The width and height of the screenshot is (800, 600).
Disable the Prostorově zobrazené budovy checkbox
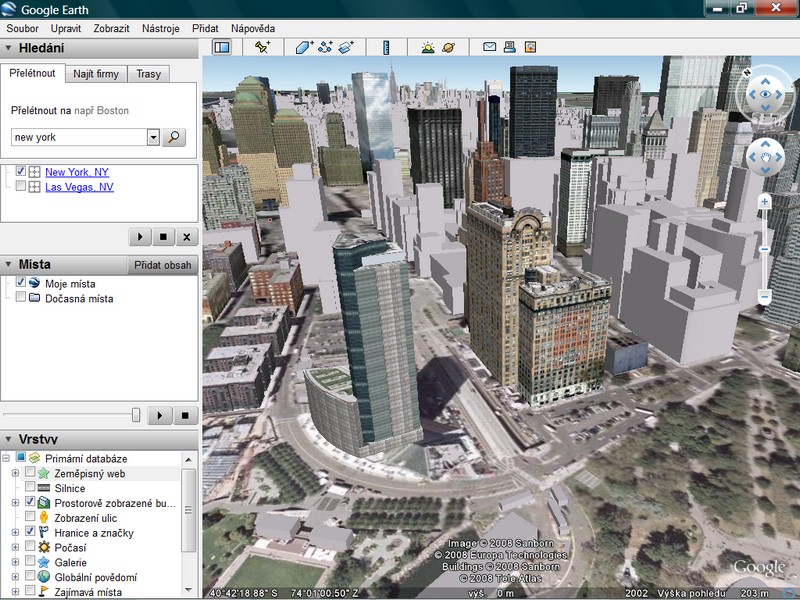tap(30, 502)
